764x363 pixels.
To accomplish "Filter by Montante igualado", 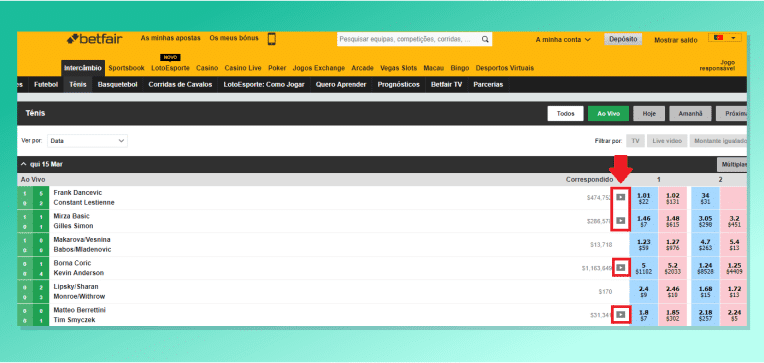I will pos(719,141).
